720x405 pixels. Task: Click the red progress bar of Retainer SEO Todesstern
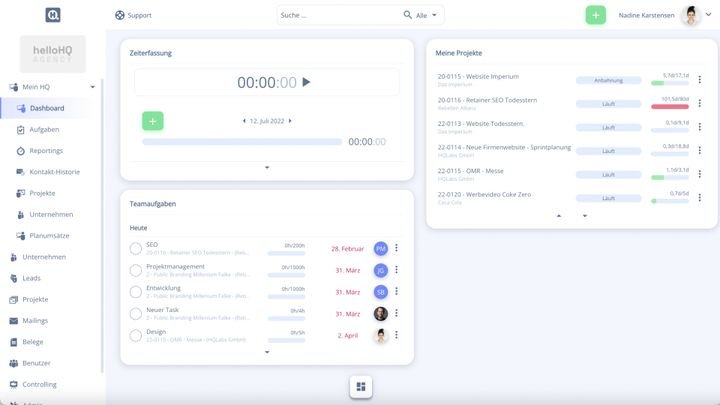tap(670, 107)
